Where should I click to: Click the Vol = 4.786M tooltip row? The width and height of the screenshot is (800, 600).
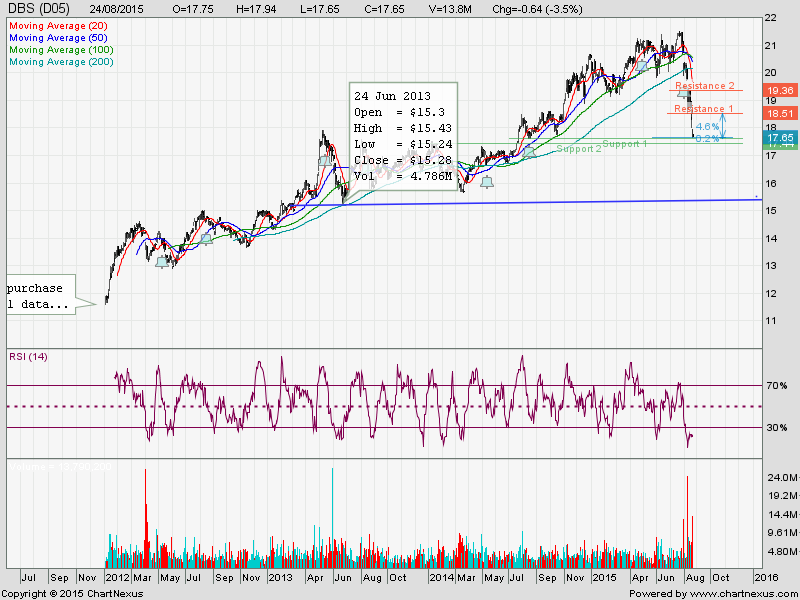pyautogui.click(x=403, y=176)
